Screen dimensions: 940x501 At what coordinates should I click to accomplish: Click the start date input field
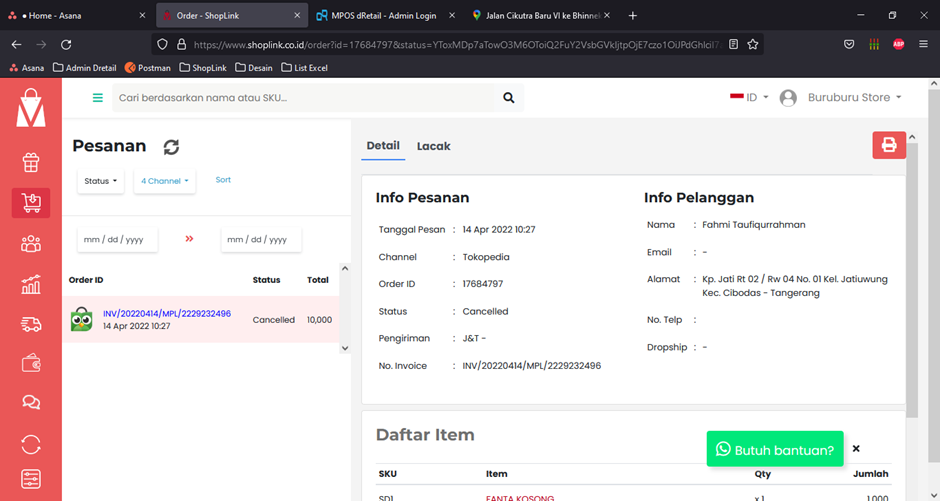click(117, 240)
